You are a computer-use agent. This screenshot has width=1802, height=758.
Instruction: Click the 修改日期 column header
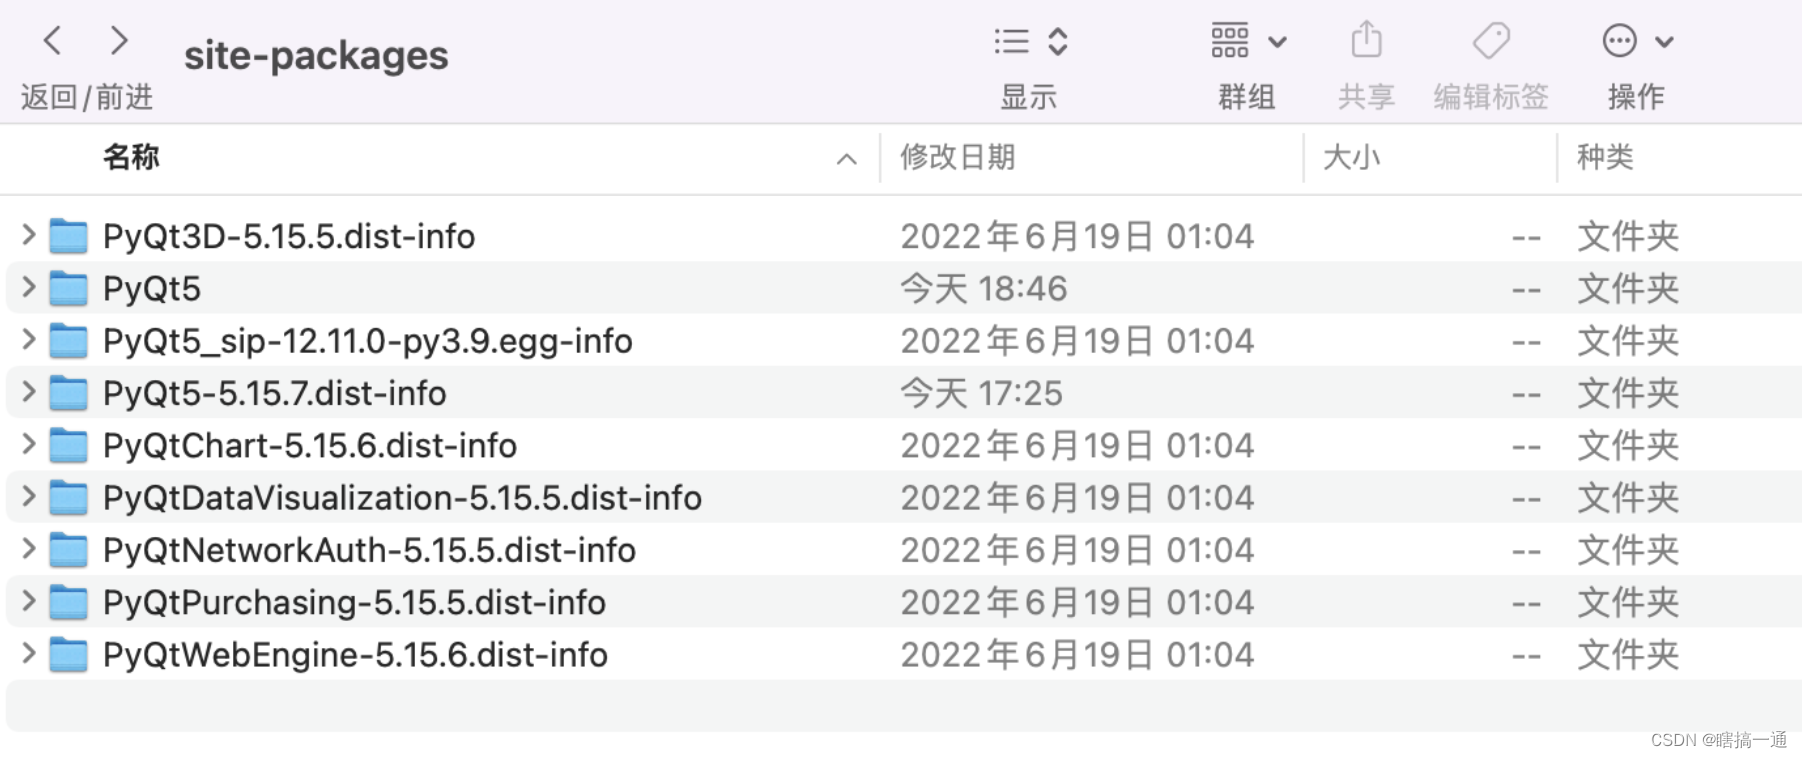click(958, 158)
